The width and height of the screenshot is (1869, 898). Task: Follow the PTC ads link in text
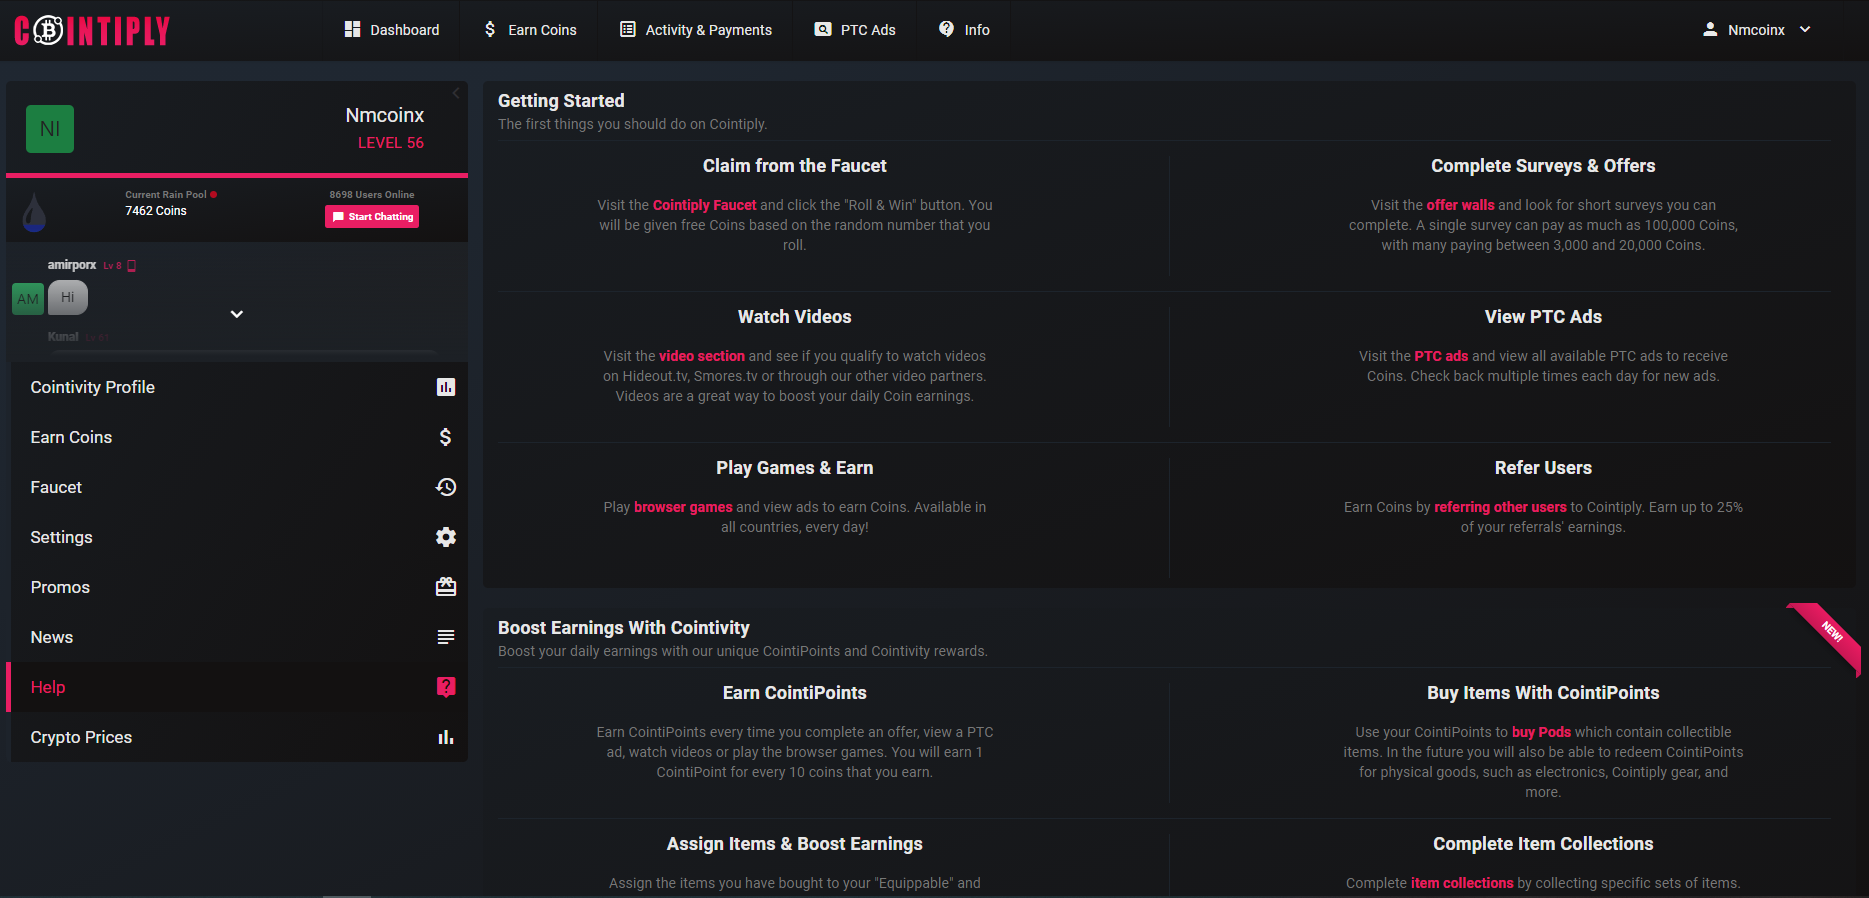[1441, 356]
